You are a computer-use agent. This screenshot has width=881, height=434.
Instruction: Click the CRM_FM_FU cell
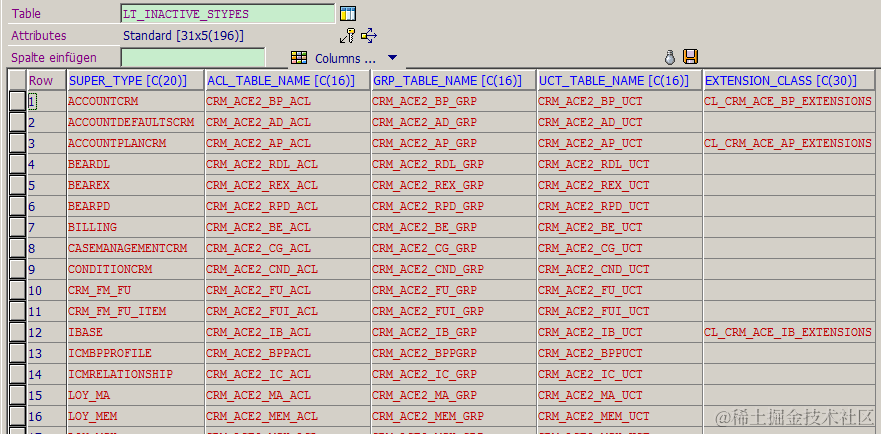click(x=135, y=290)
